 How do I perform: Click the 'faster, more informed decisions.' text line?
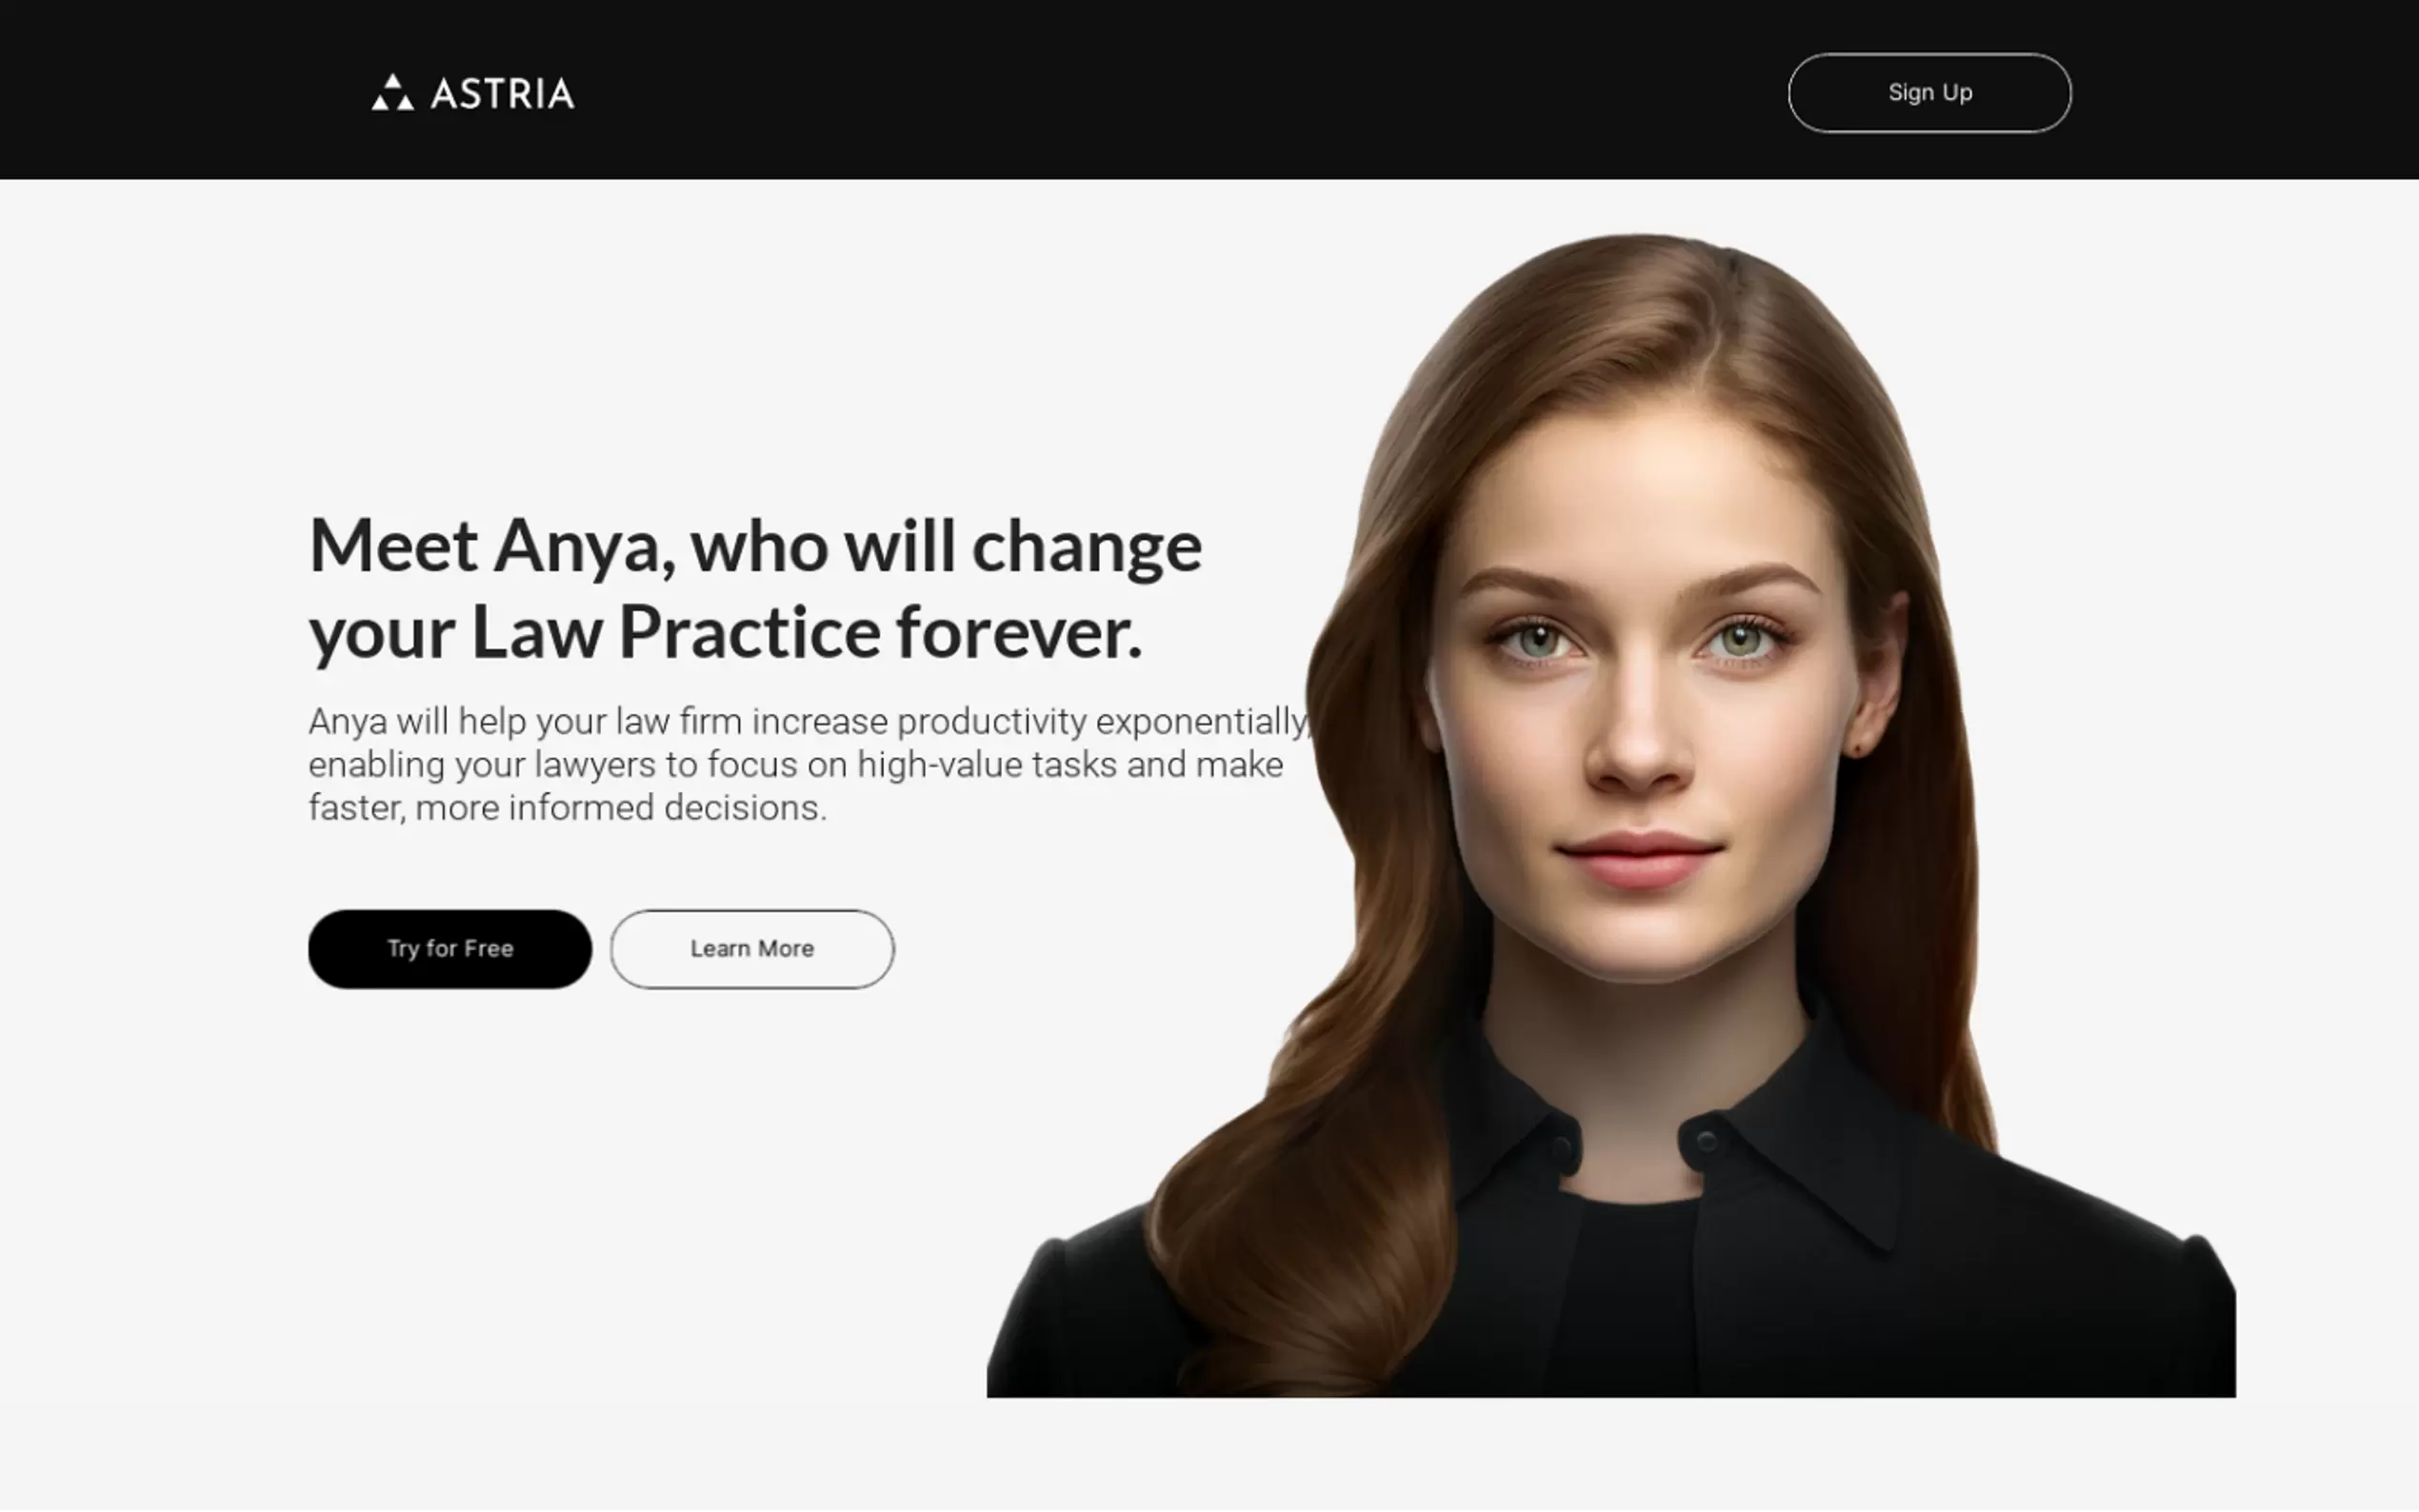tap(567, 807)
